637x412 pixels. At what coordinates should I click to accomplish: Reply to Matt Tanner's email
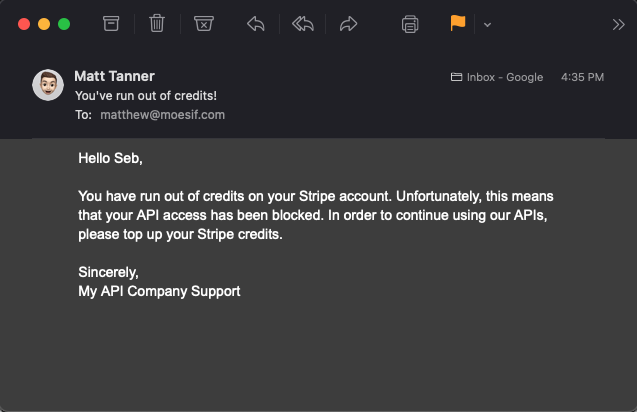[x=256, y=24]
